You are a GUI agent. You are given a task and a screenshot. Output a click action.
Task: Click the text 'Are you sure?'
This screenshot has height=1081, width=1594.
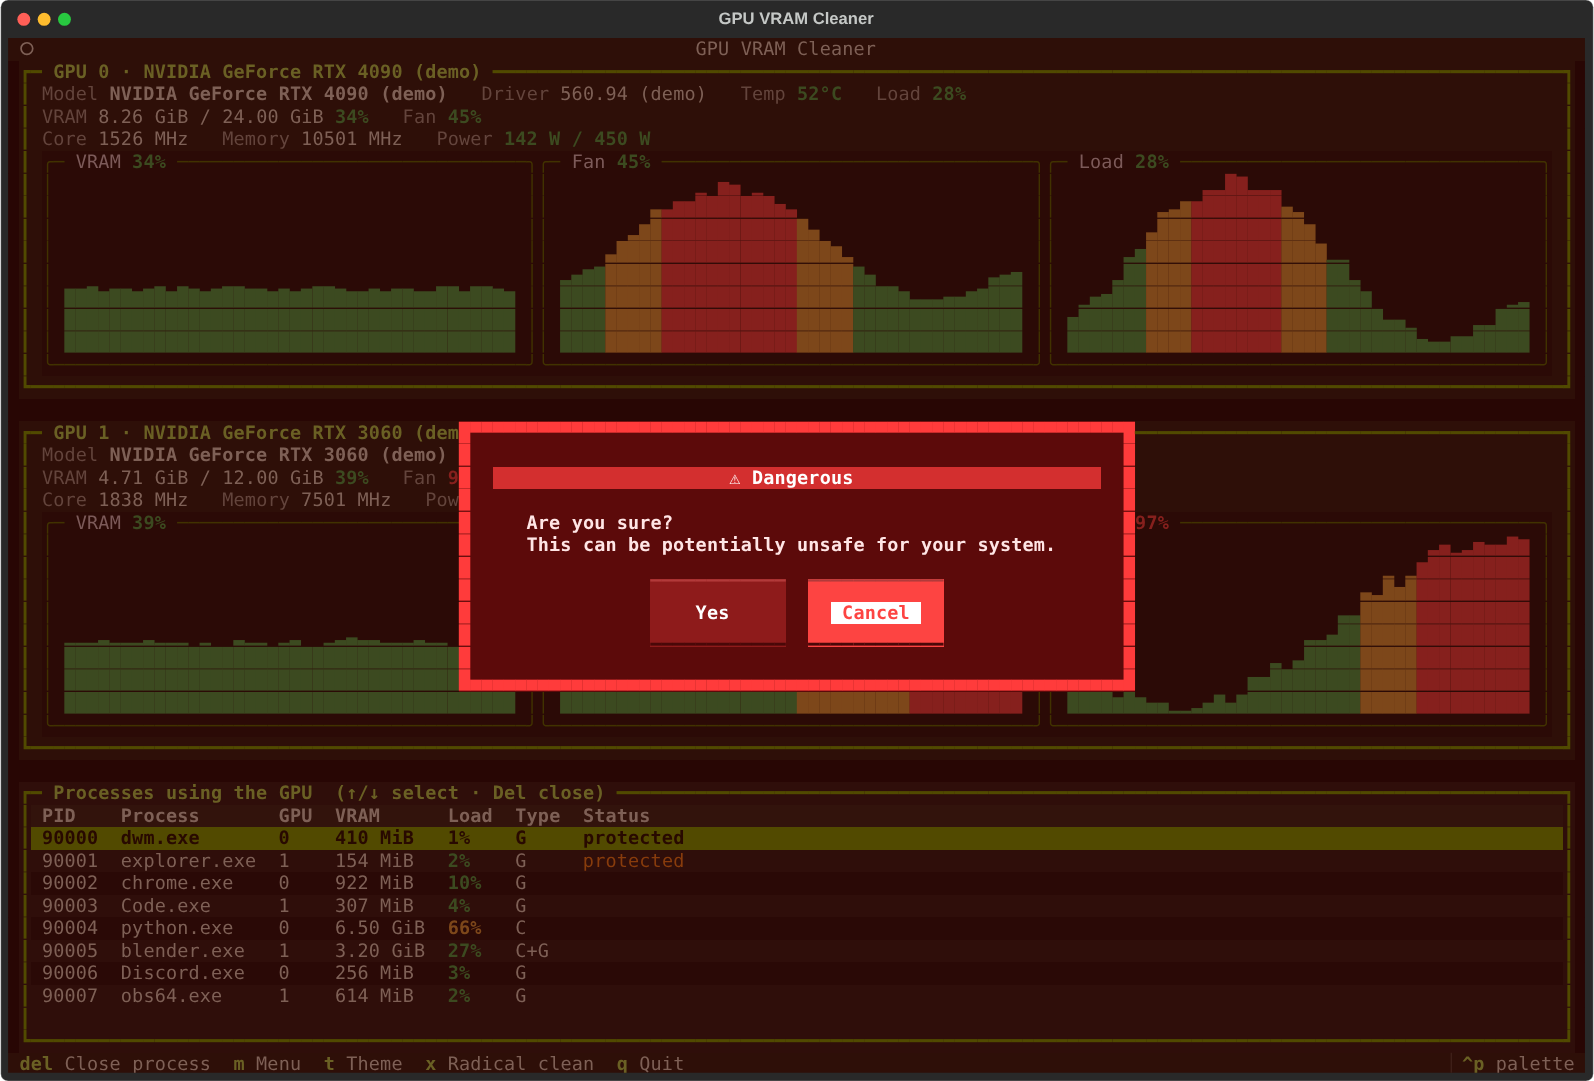point(599,523)
